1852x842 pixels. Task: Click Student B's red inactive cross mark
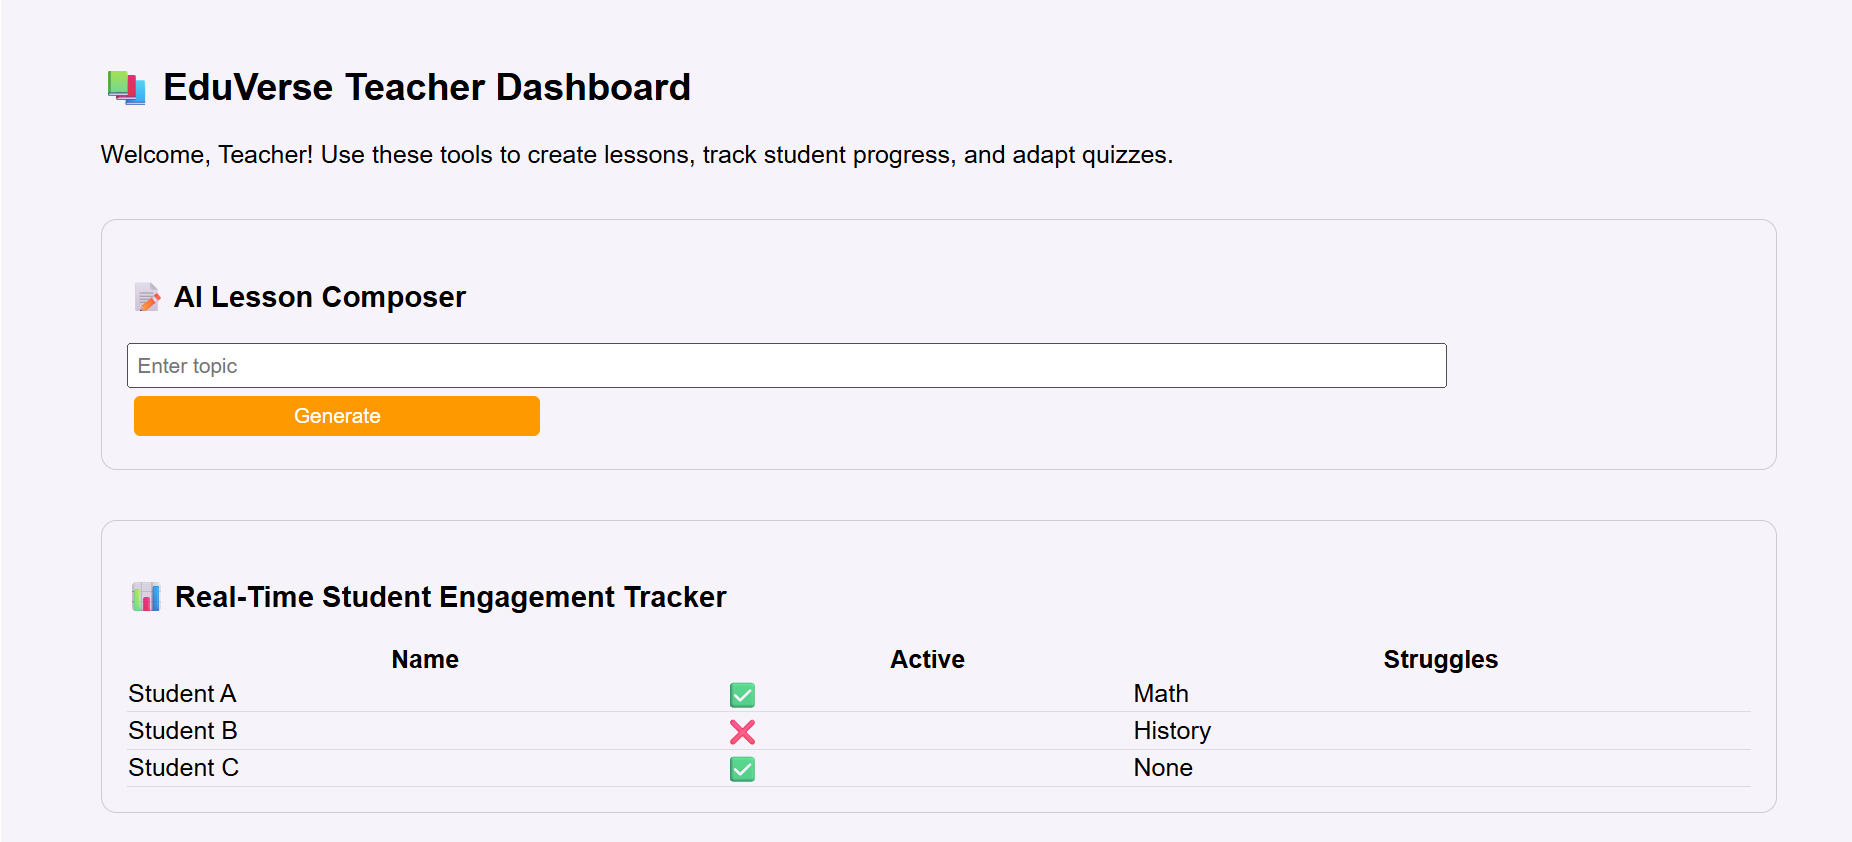pos(742,732)
